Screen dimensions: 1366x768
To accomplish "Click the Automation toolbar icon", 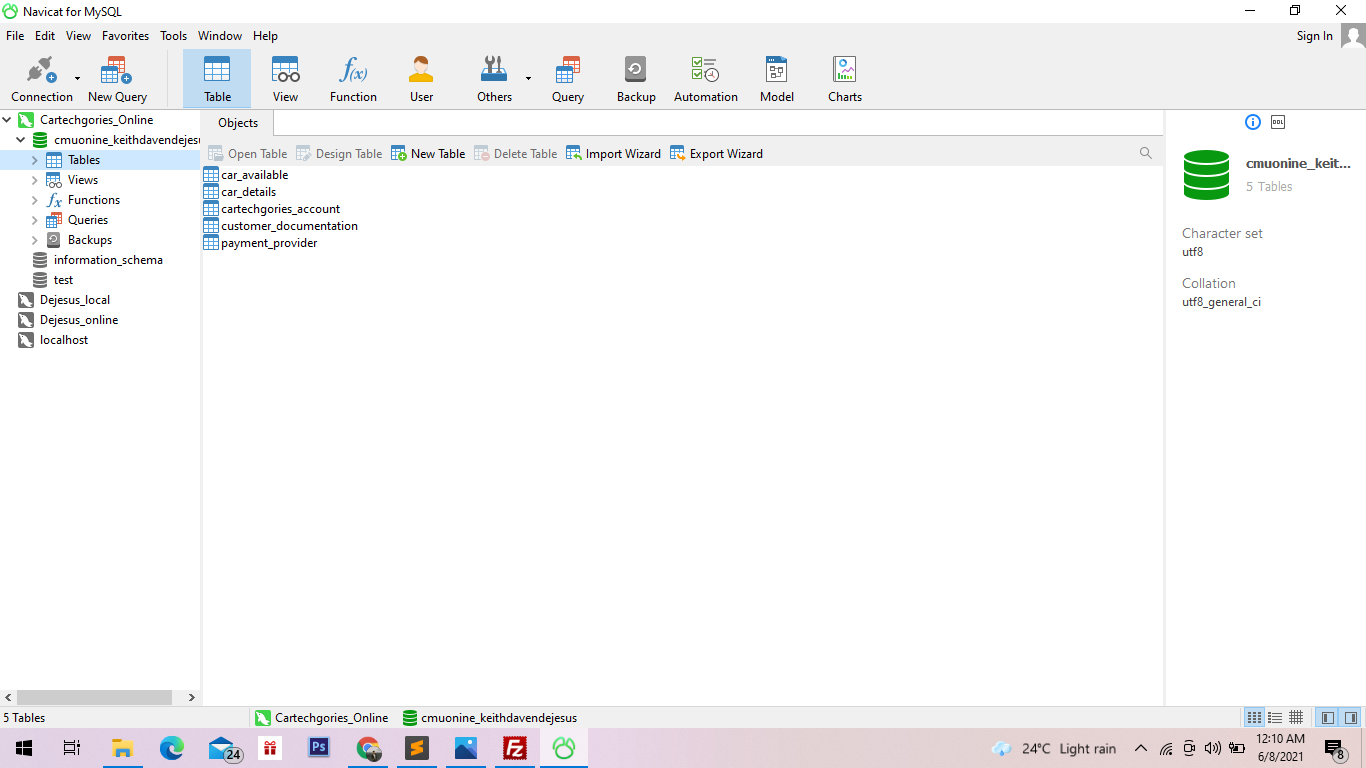I will point(705,79).
